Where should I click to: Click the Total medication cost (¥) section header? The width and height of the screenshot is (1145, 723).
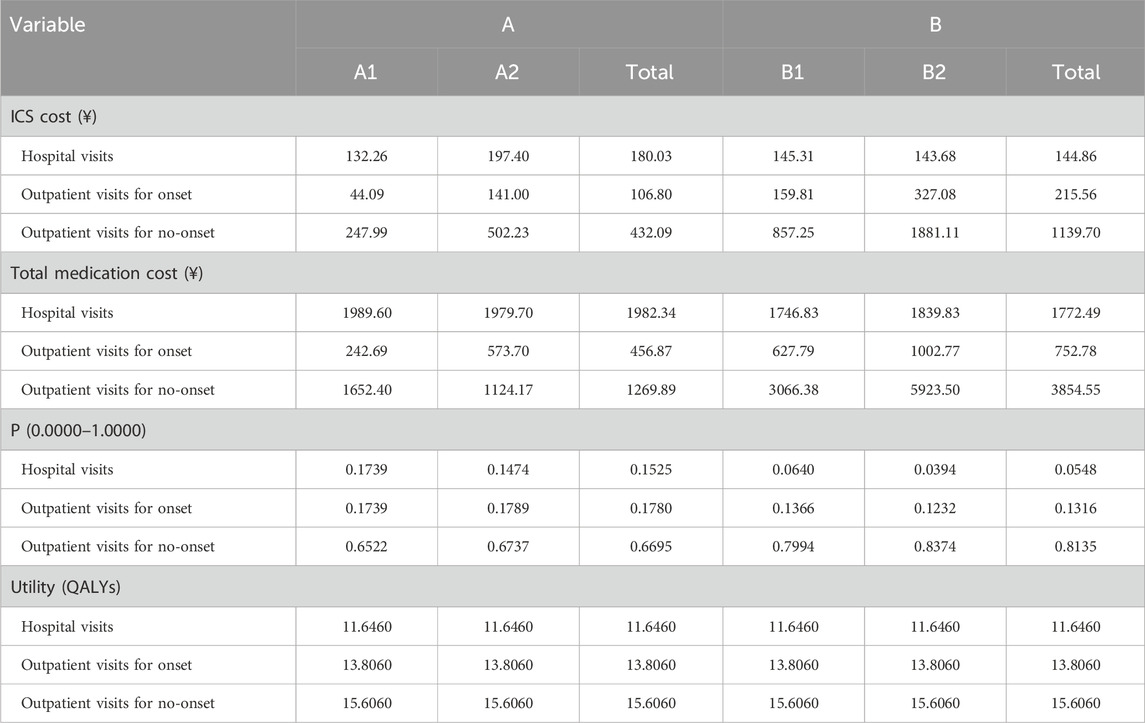coord(106,273)
